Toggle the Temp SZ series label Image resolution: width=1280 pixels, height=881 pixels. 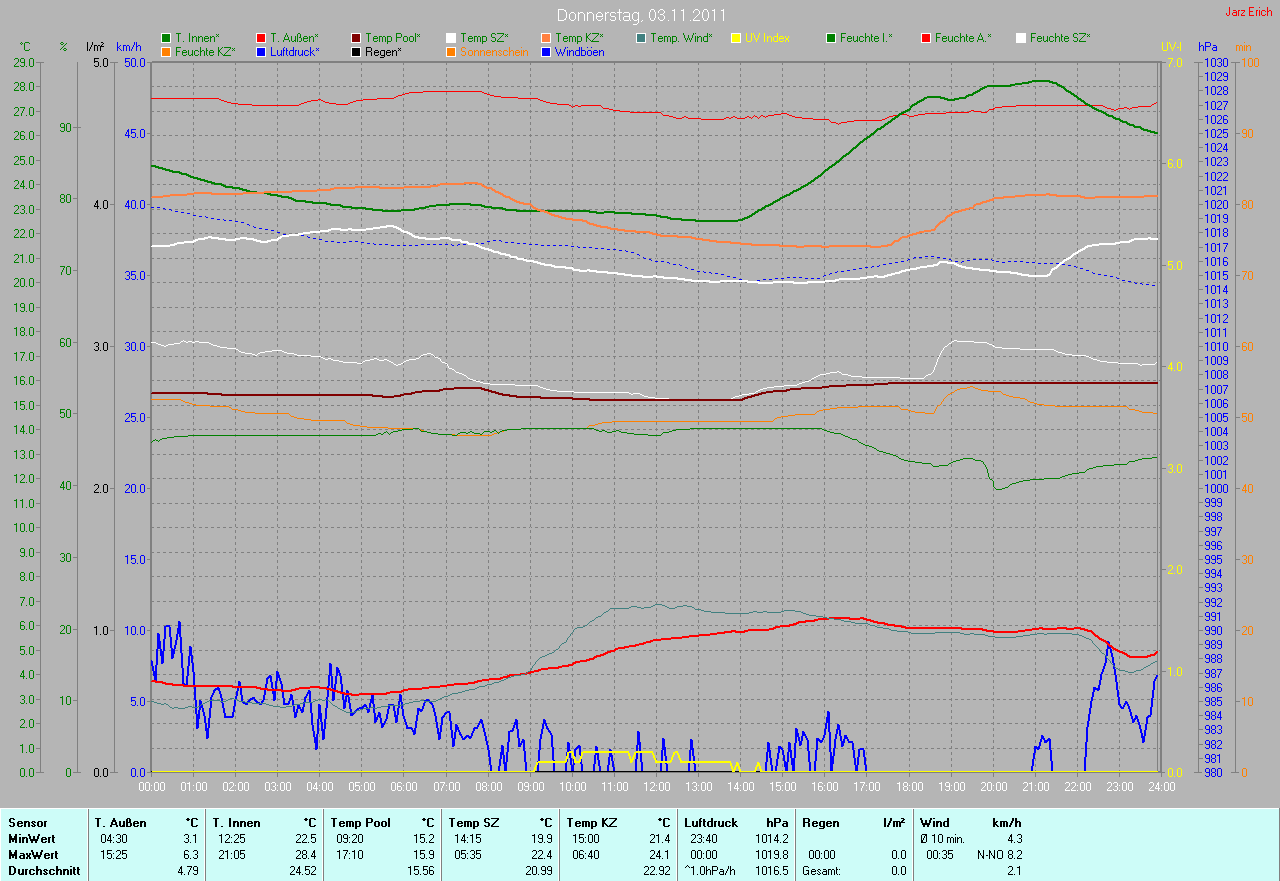pos(484,38)
